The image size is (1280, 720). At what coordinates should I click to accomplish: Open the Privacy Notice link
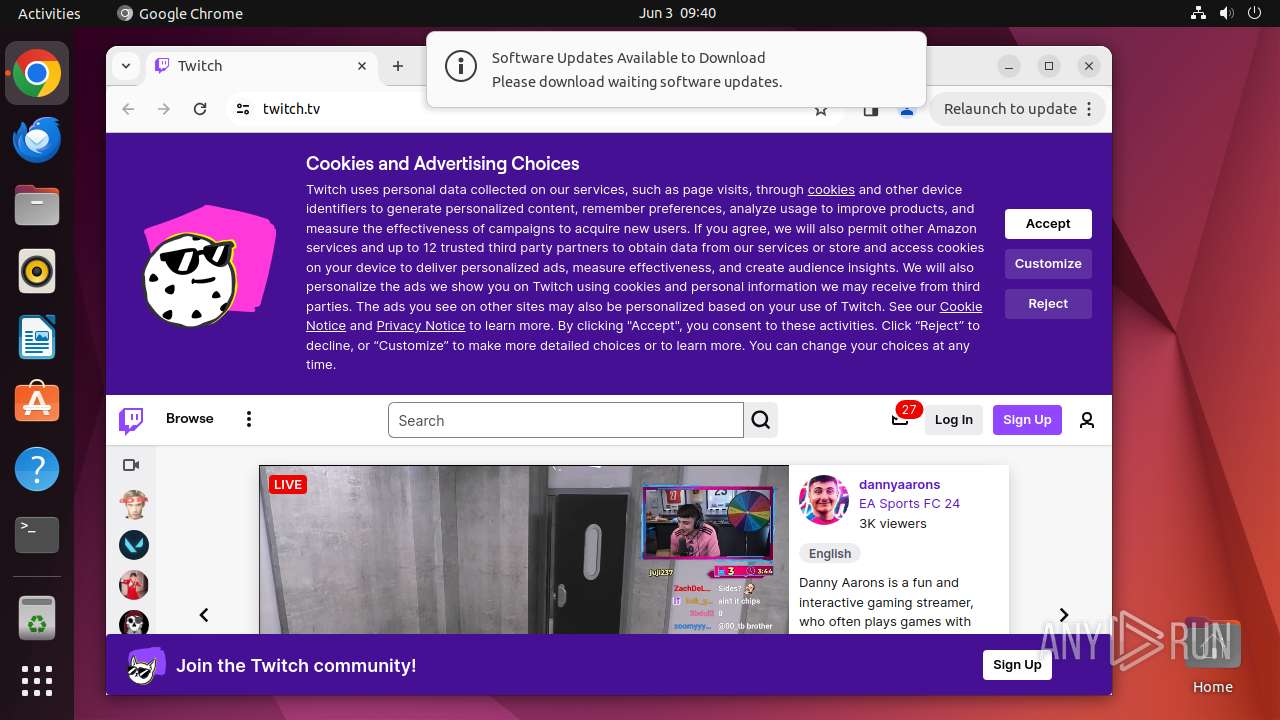click(421, 326)
